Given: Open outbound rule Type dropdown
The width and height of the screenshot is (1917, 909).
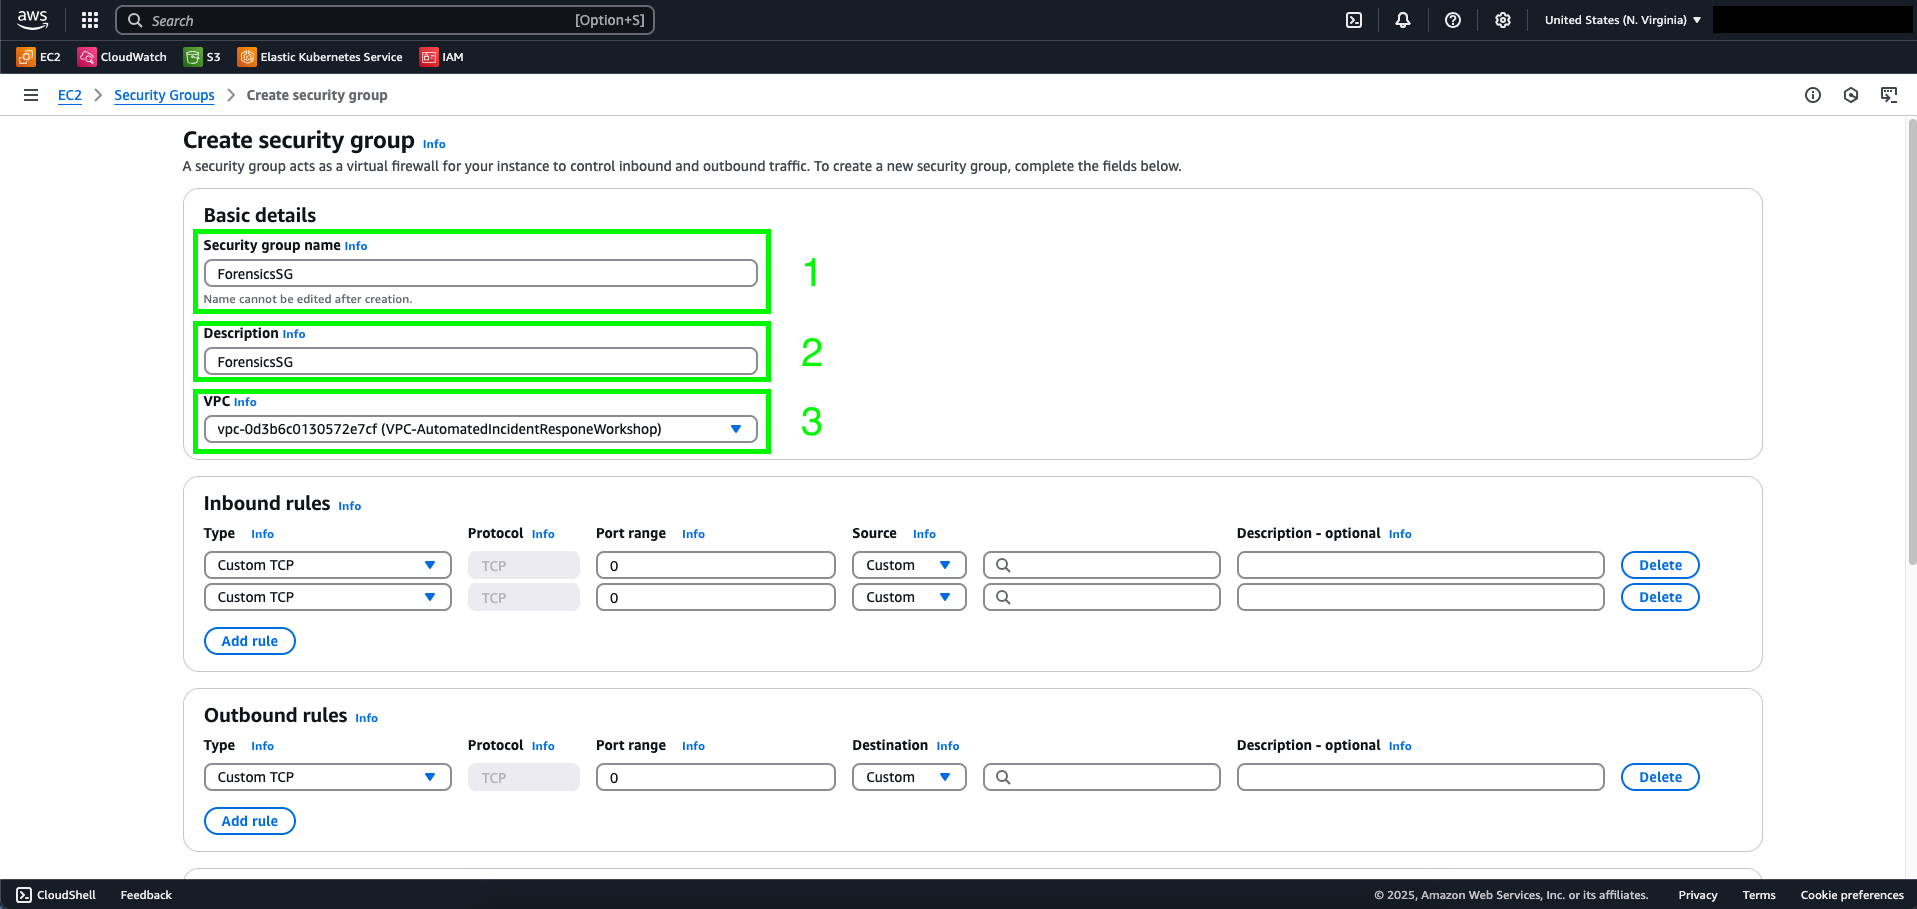Looking at the screenshot, I should click(x=328, y=777).
